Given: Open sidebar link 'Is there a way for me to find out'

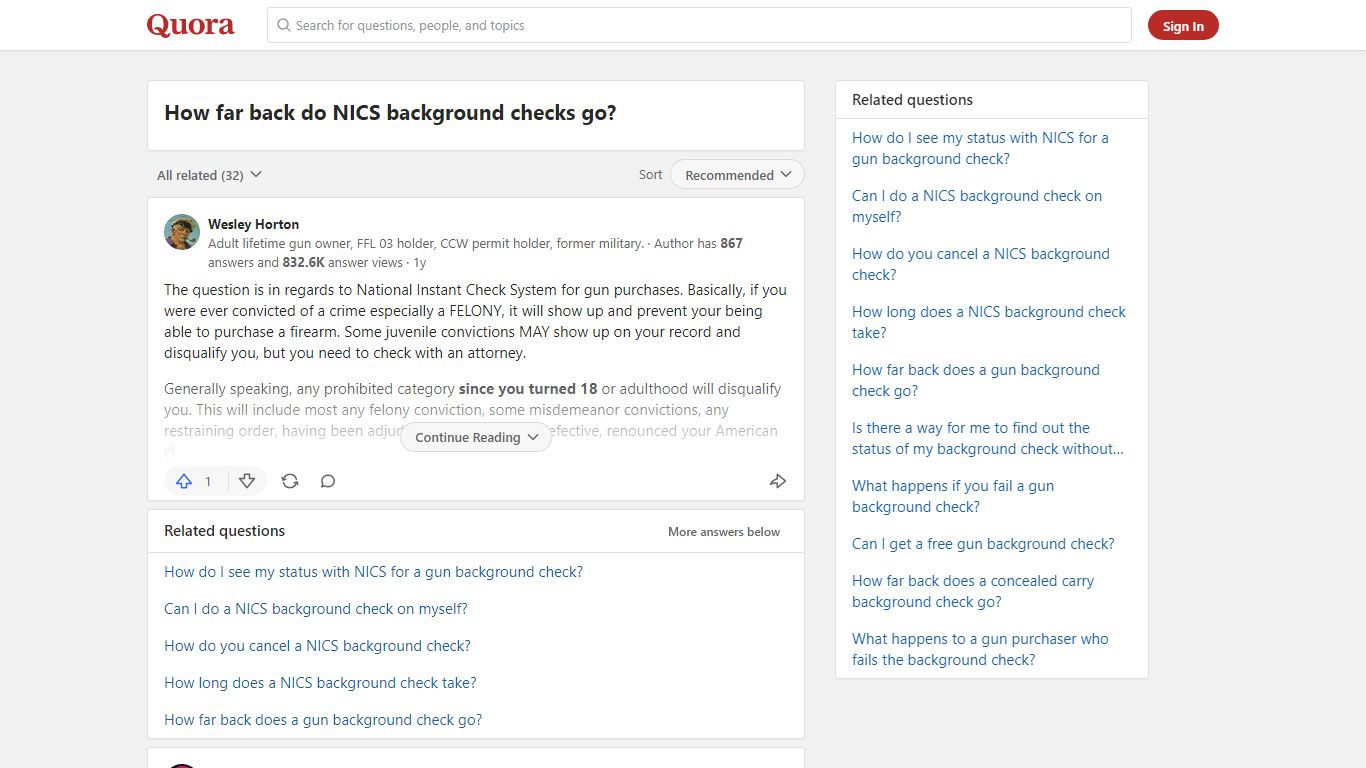Looking at the screenshot, I should pos(988,438).
